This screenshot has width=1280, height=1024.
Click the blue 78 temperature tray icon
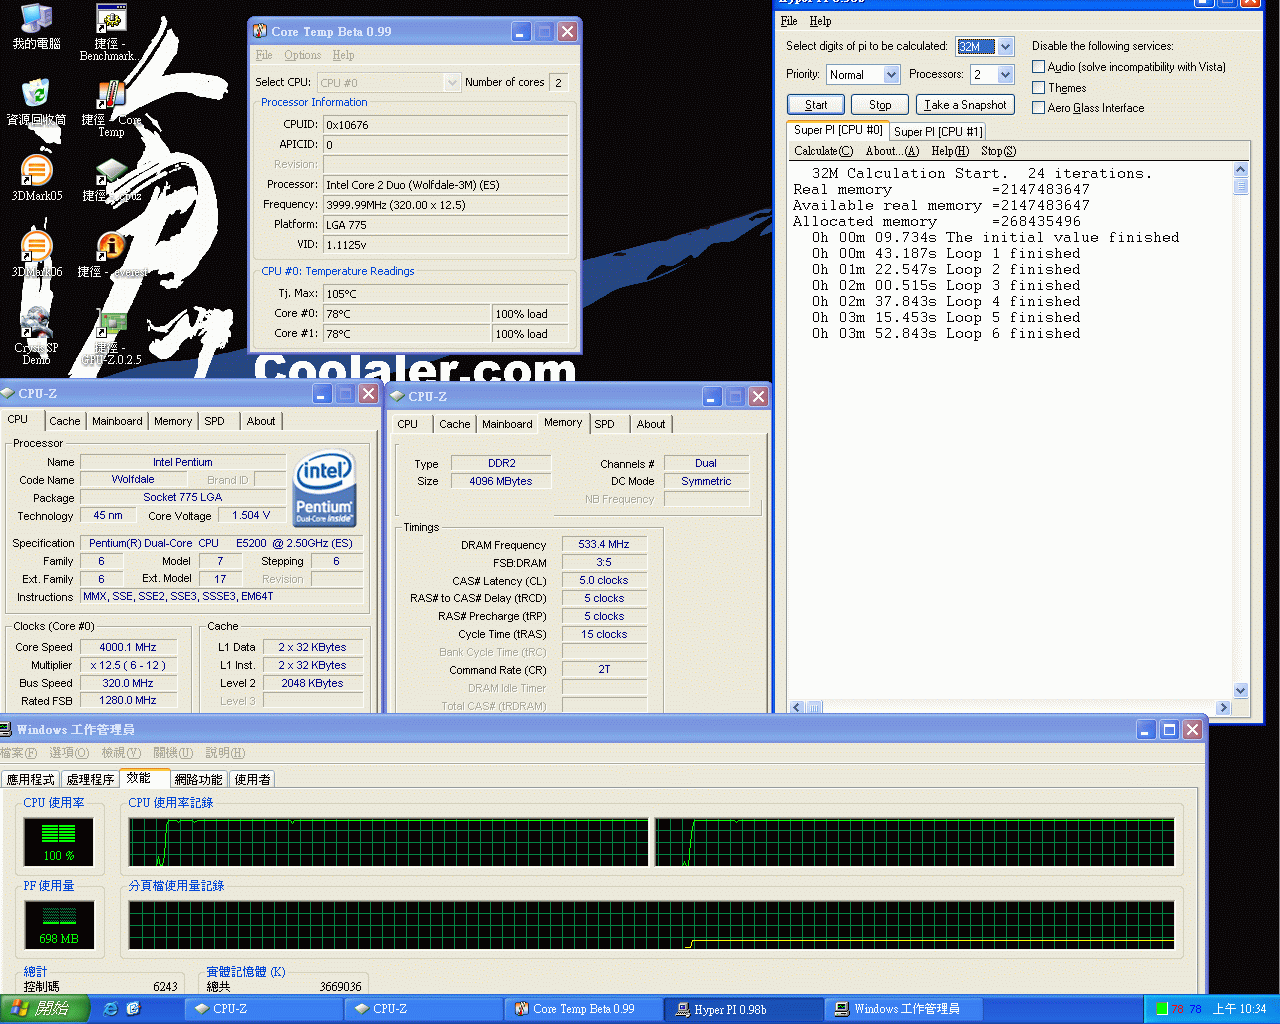(x=1195, y=1009)
